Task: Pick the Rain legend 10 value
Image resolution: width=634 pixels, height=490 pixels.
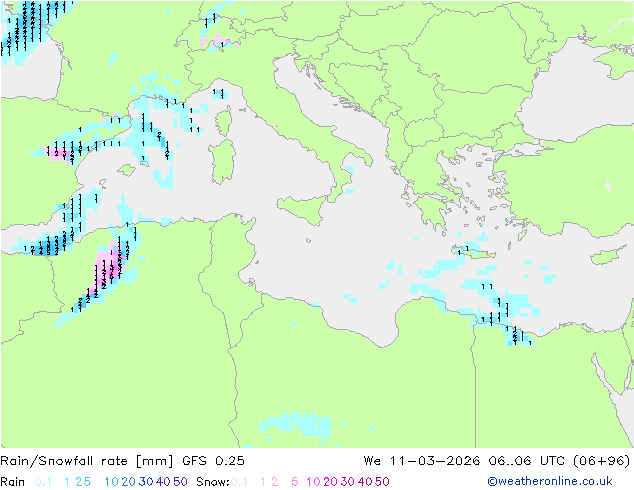Action: pyautogui.click(x=112, y=482)
